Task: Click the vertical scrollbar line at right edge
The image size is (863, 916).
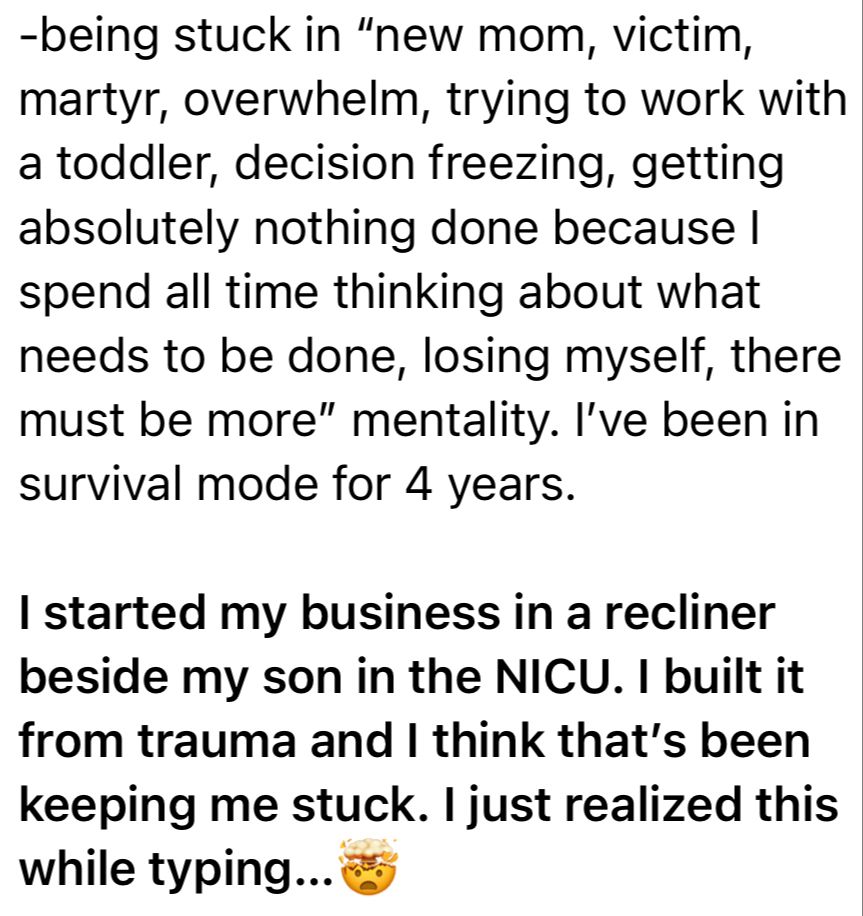Action: (862, 458)
